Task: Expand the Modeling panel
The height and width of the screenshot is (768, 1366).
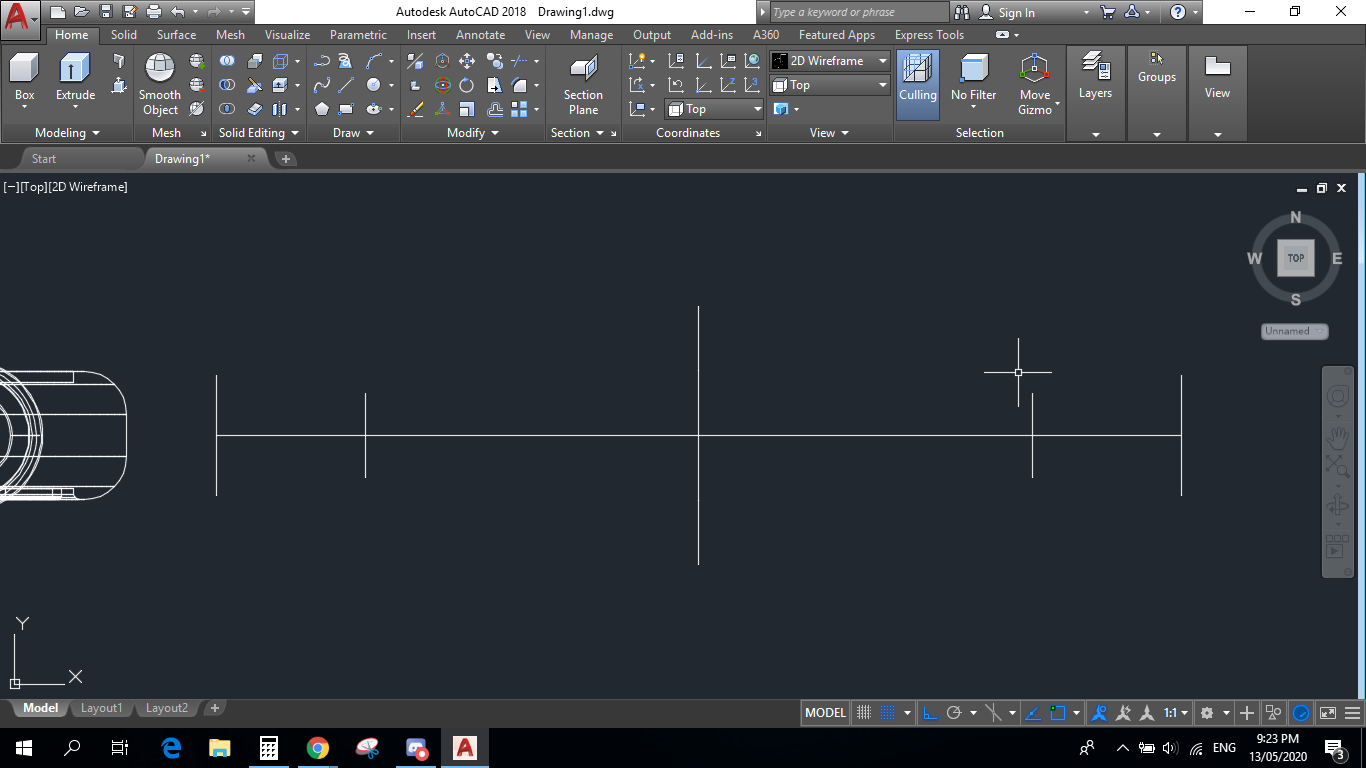Action: 67,133
